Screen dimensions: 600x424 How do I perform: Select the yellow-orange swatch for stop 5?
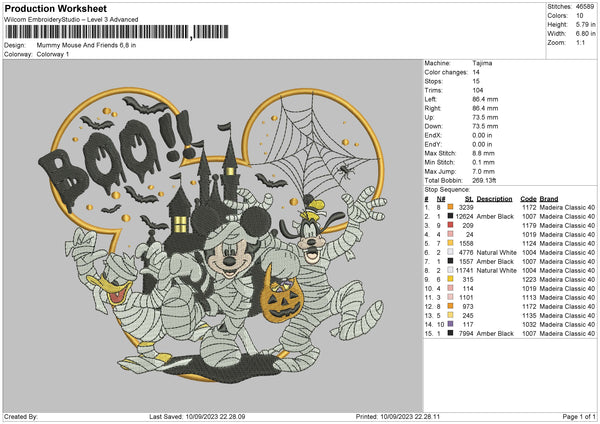pos(450,243)
